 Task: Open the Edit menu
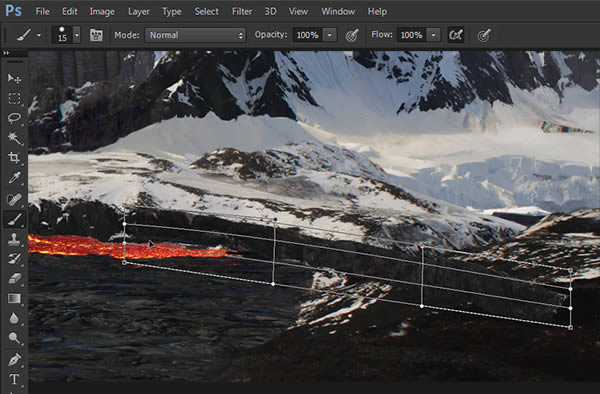70,11
